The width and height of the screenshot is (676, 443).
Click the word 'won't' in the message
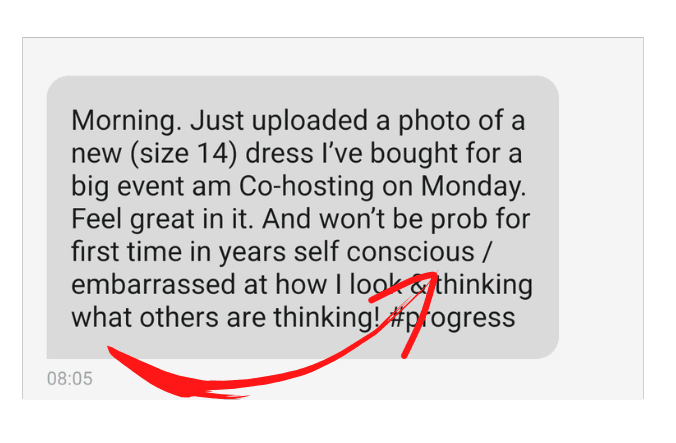[352, 219]
